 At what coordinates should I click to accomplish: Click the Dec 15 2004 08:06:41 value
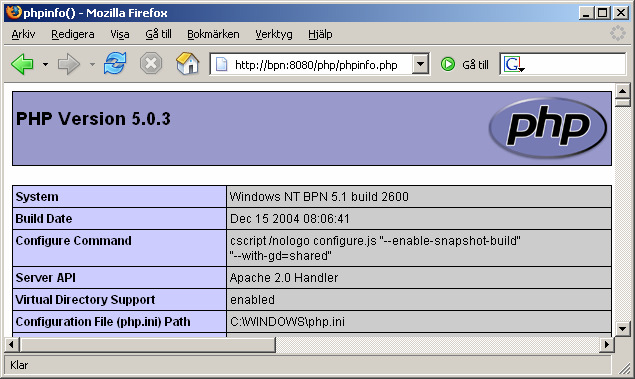click(x=290, y=219)
